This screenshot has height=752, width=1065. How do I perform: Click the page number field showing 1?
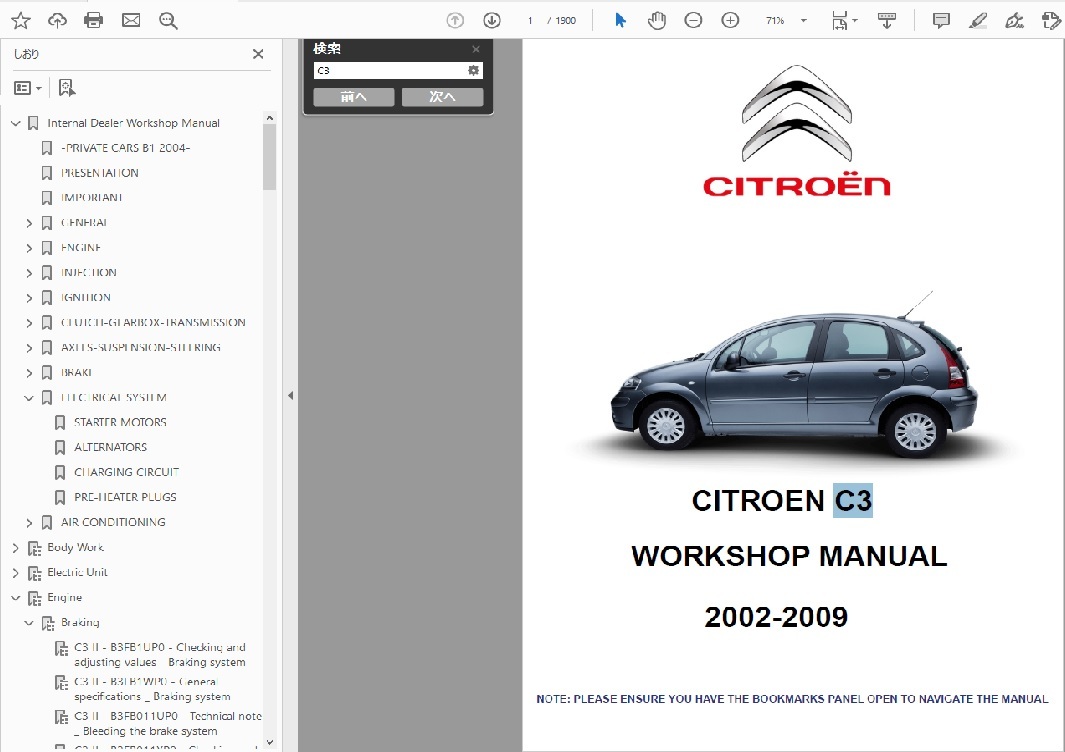point(530,20)
